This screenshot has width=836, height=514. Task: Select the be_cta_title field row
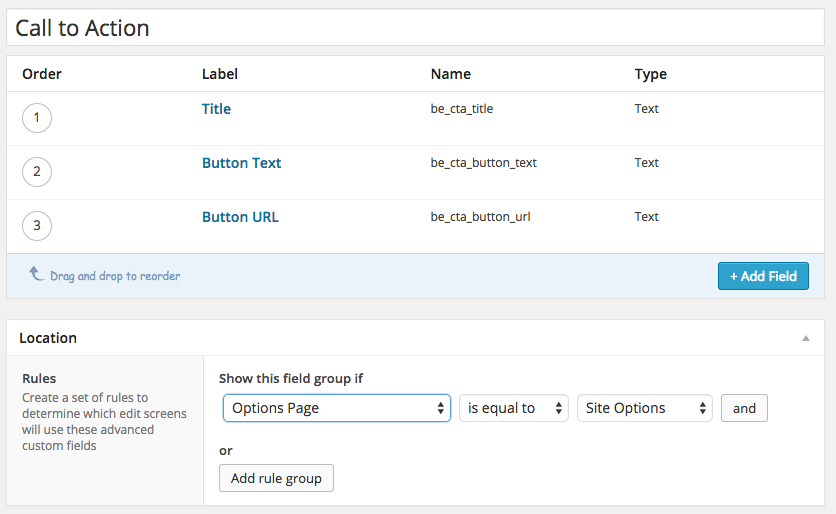[x=415, y=118]
